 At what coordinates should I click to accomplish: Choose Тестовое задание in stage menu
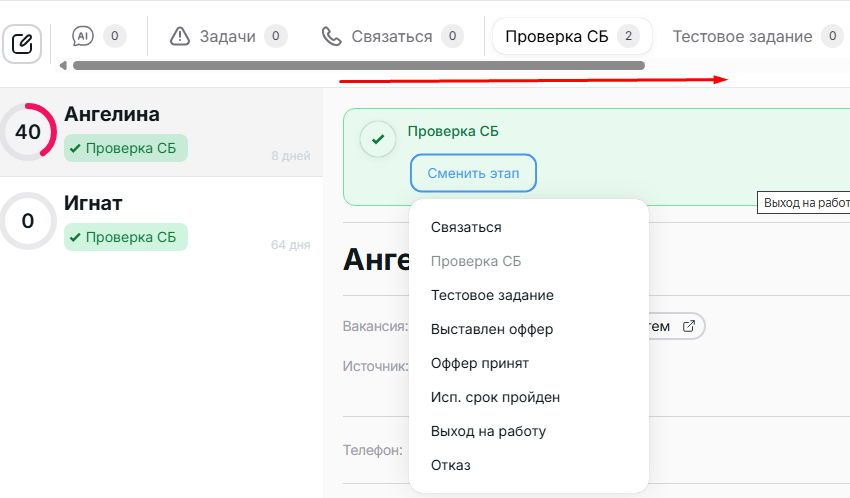coord(492,295)
